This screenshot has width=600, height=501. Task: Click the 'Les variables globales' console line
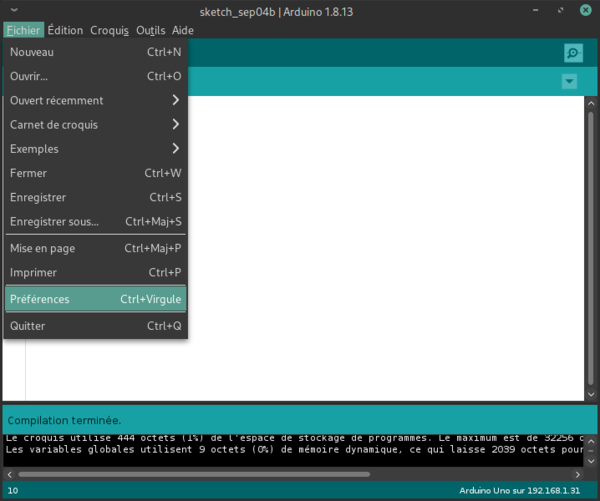pos(294,449)
